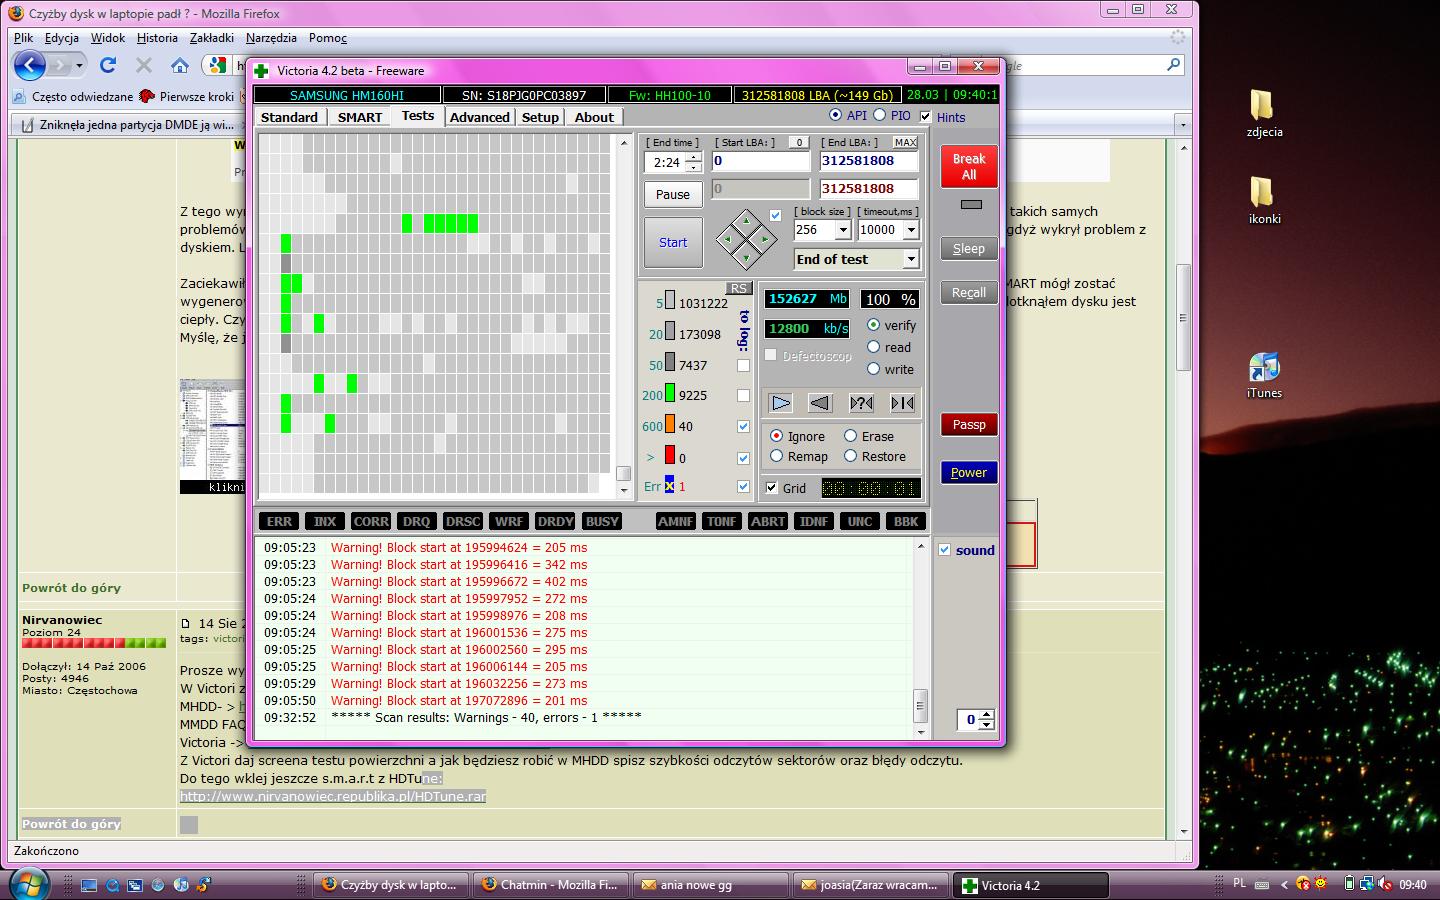This screenshot has height=900, width=1440.
Task: Toggle log checkbox for 600 ms blocks
Action: coord(743,426)
